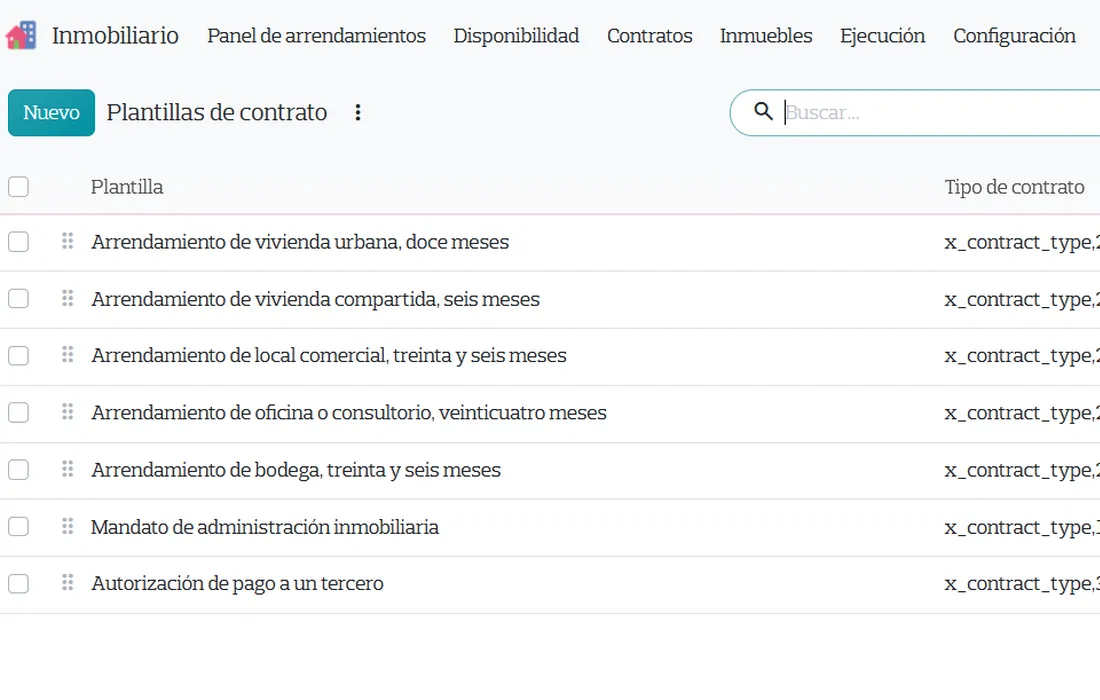Select the oficina o consultorio row checkbox

click(x=18, y=412)
